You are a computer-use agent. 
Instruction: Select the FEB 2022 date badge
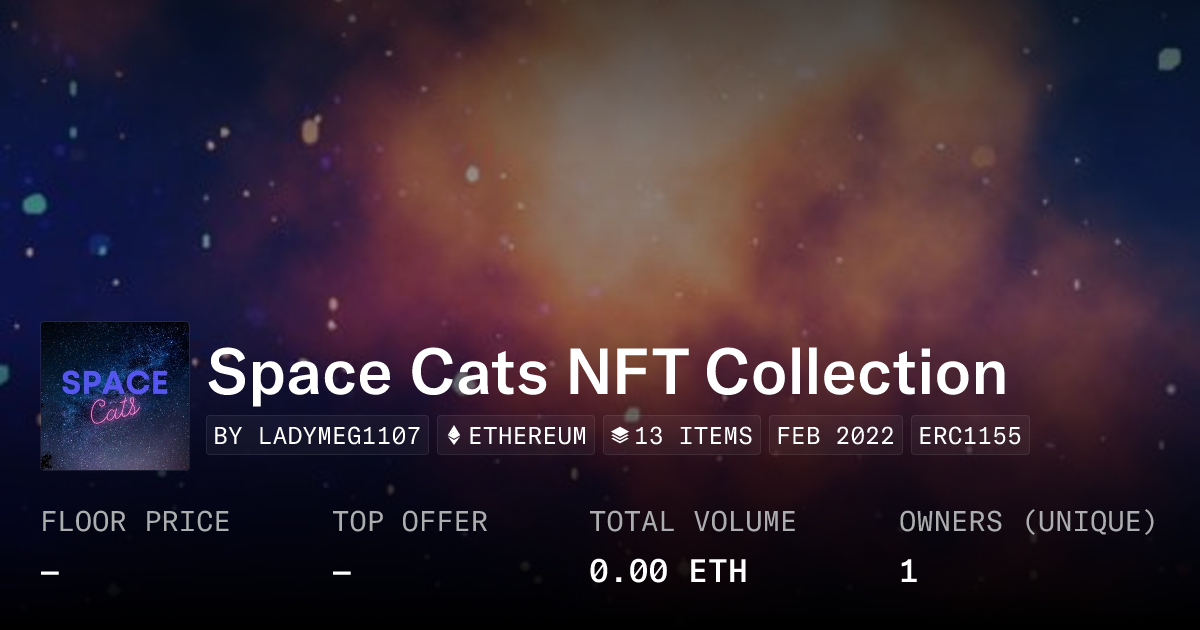(x=835, y=436)
